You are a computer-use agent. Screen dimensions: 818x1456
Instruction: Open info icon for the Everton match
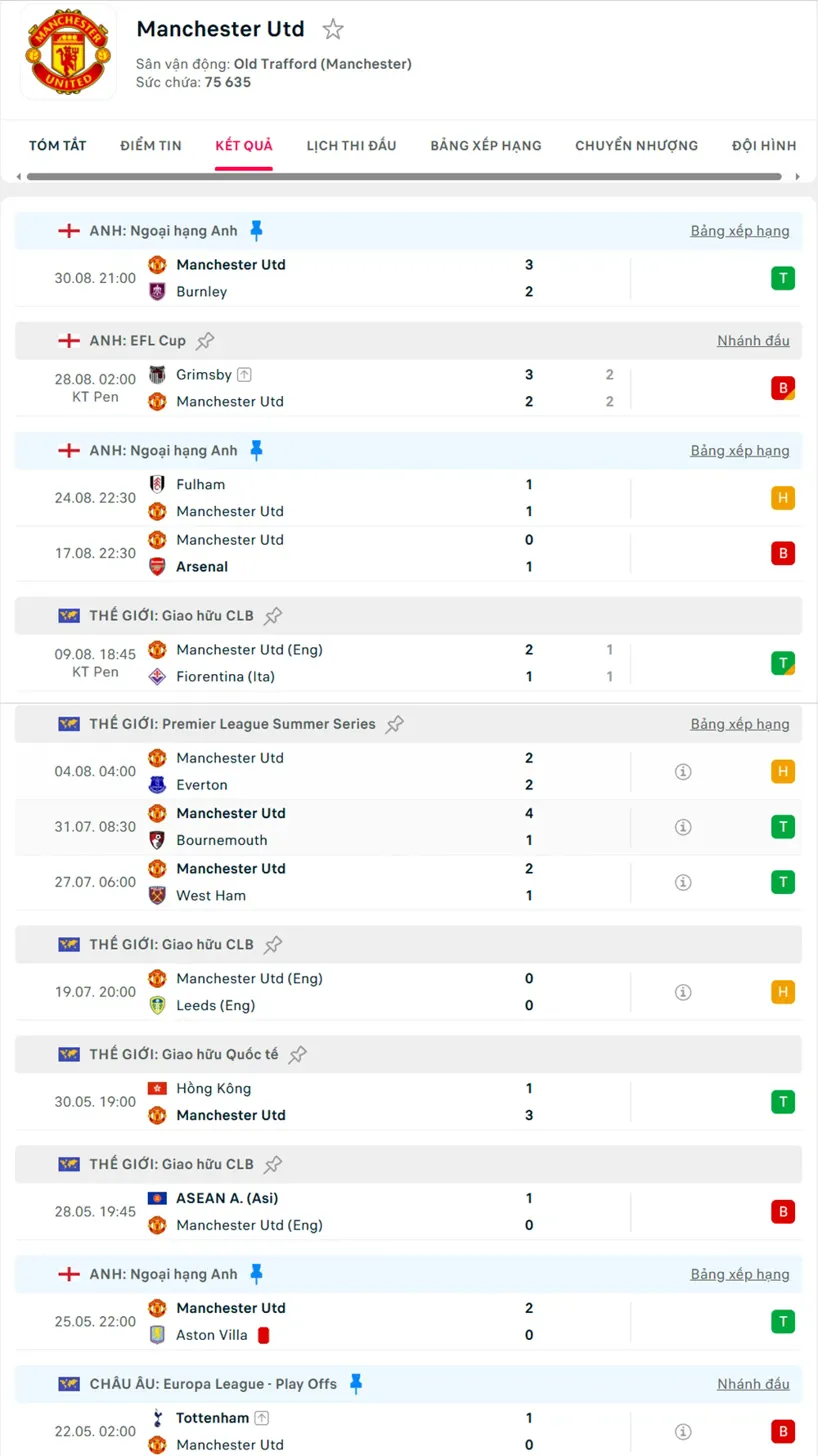[x=683, y=772]
